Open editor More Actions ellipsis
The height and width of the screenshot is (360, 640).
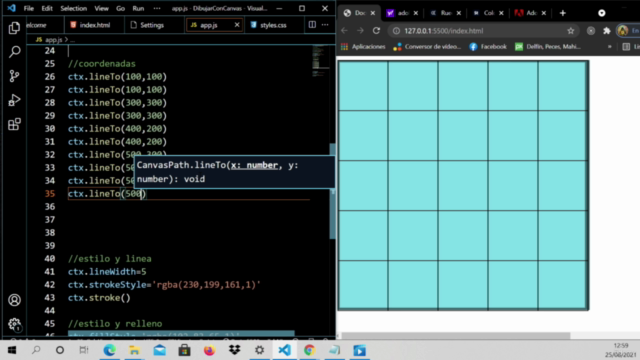tap(325, 25)
